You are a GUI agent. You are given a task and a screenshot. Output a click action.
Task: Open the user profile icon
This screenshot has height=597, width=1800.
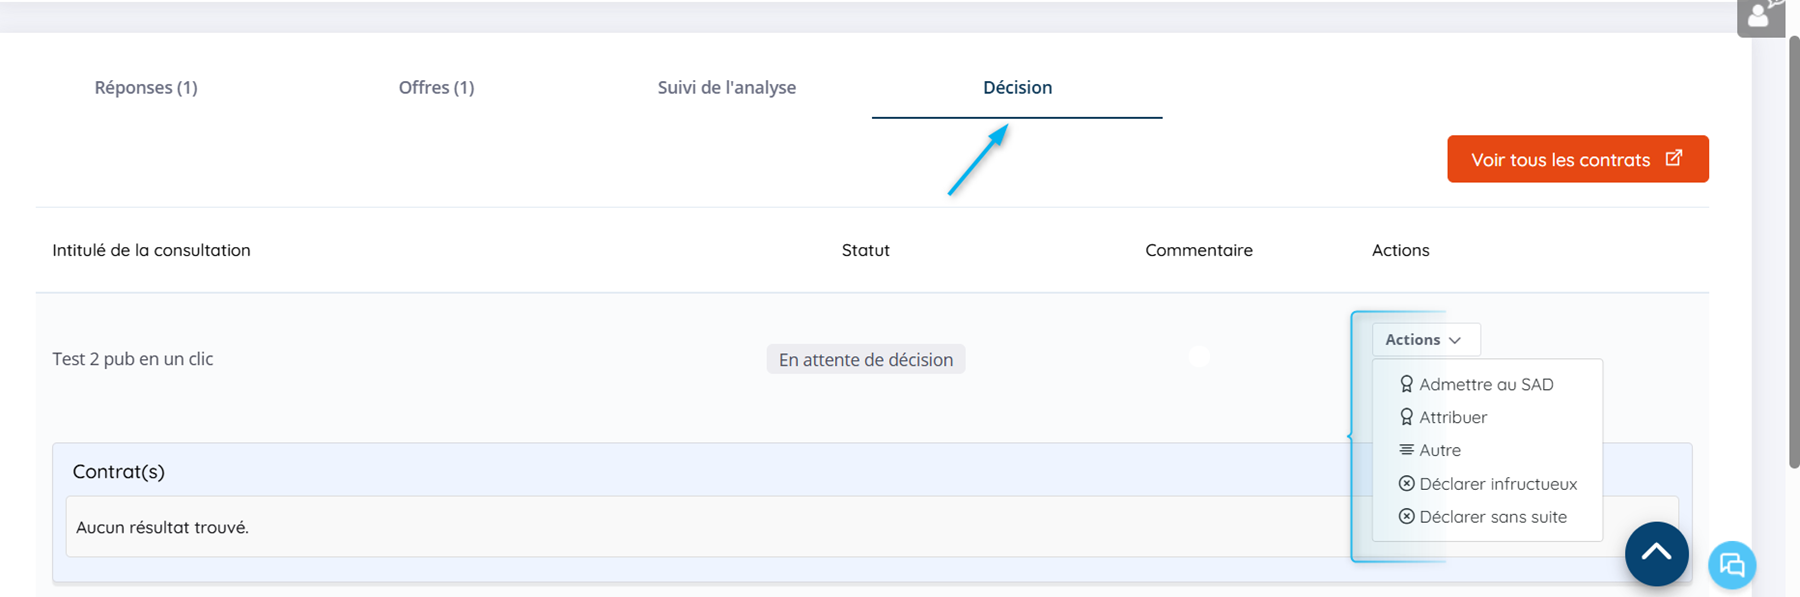[x=1759, y=17]
